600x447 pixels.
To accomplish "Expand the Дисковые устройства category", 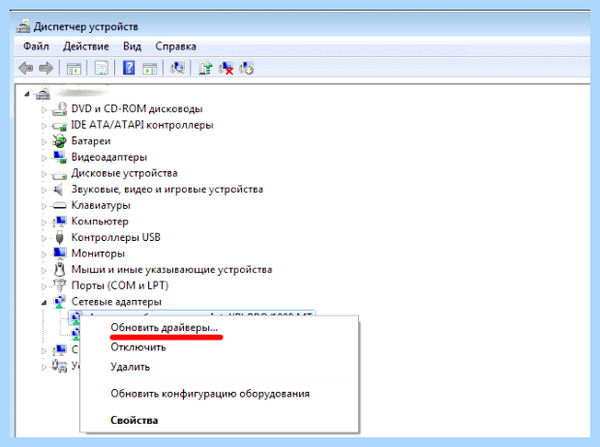I will pyautogui.click(x=44, y=174).
